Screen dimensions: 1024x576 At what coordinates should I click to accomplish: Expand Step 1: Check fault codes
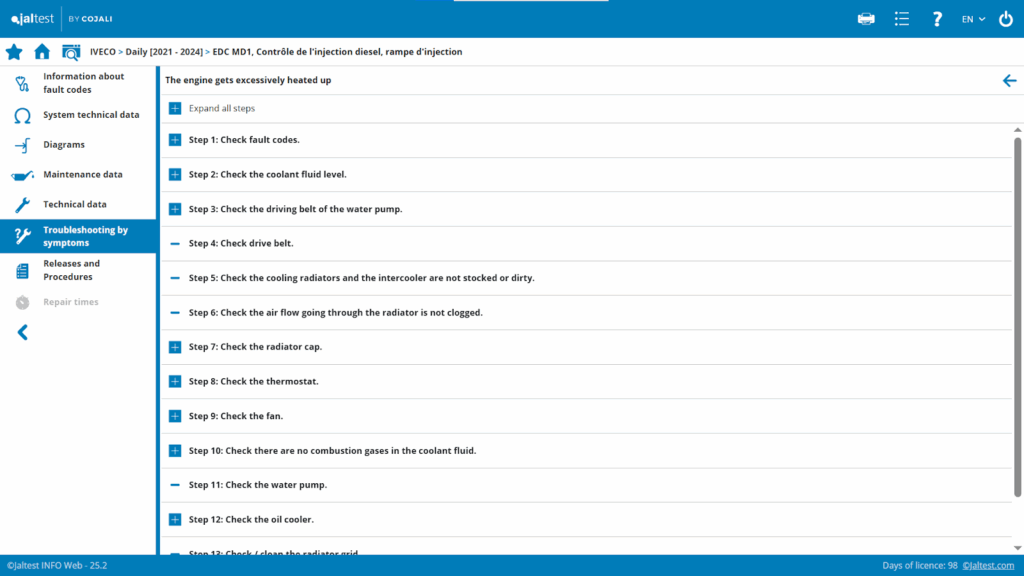pyautogui.click(x=175, y=140)
